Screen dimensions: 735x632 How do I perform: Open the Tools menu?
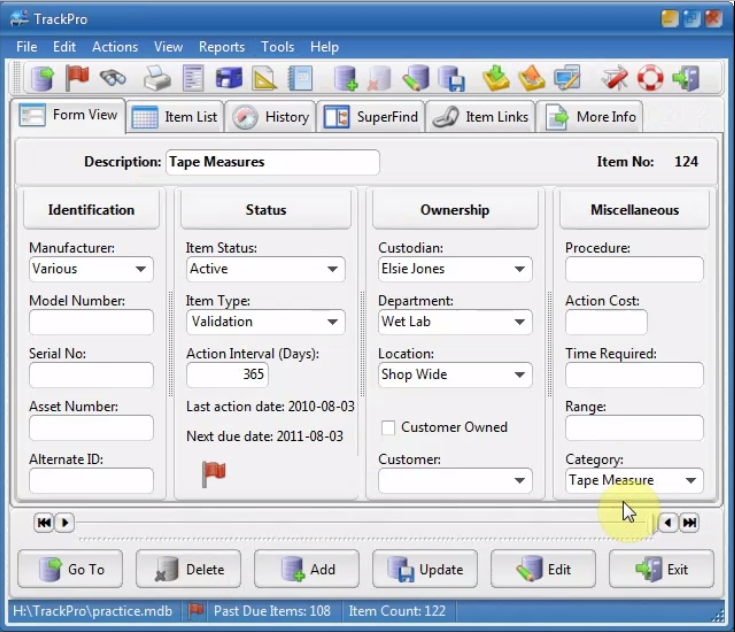click(278, 47)
